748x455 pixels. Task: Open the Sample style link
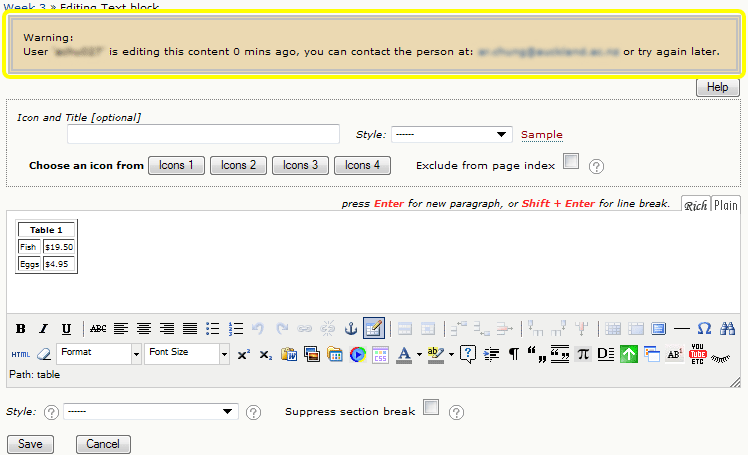pyautogui.click(x=541, y=135)
